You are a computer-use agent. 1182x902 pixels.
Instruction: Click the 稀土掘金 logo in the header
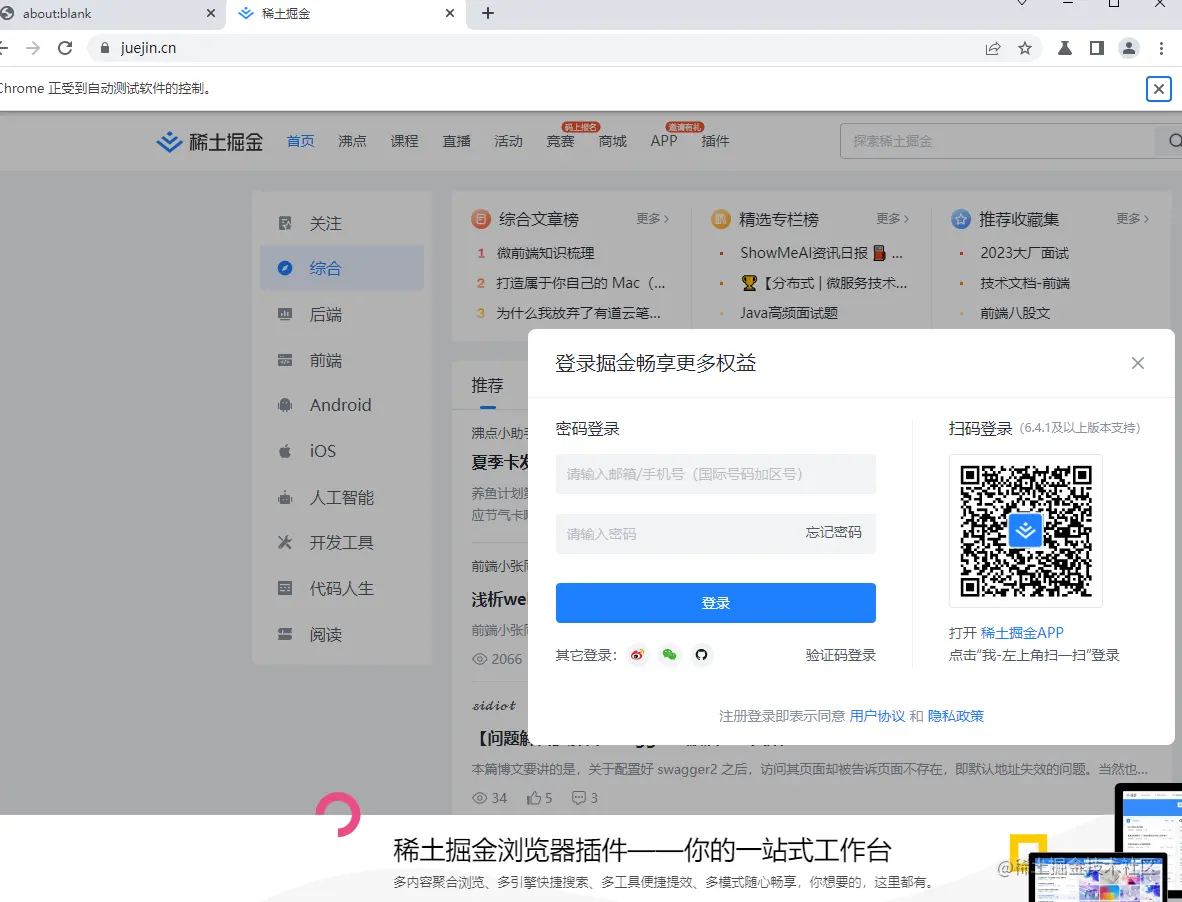coord(210,142)
